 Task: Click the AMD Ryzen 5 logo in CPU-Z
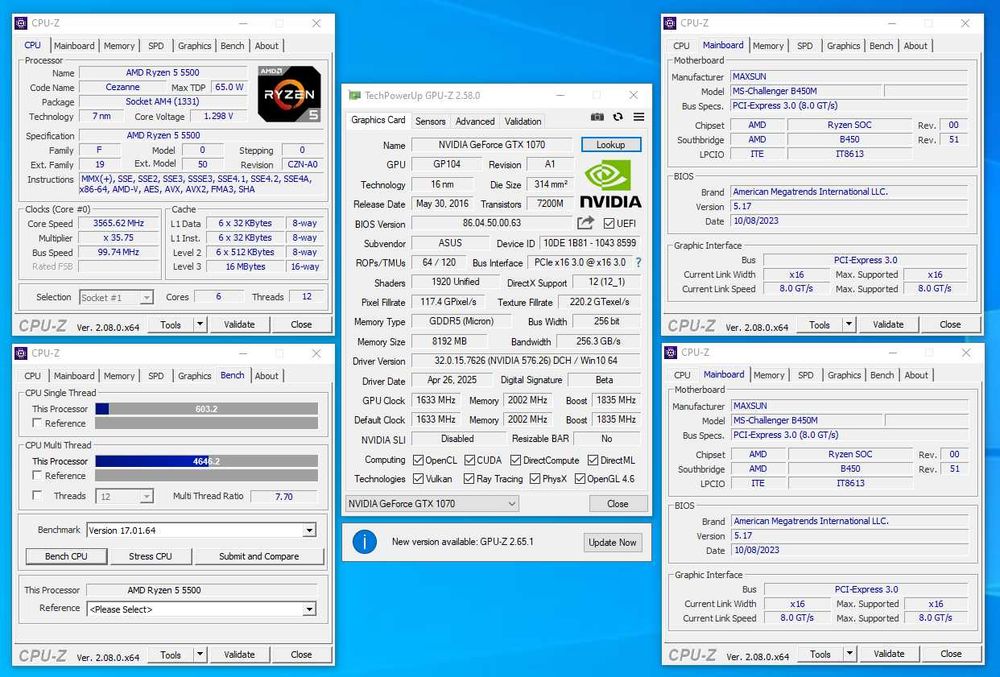pyautogui.click(x=290, y=94)
